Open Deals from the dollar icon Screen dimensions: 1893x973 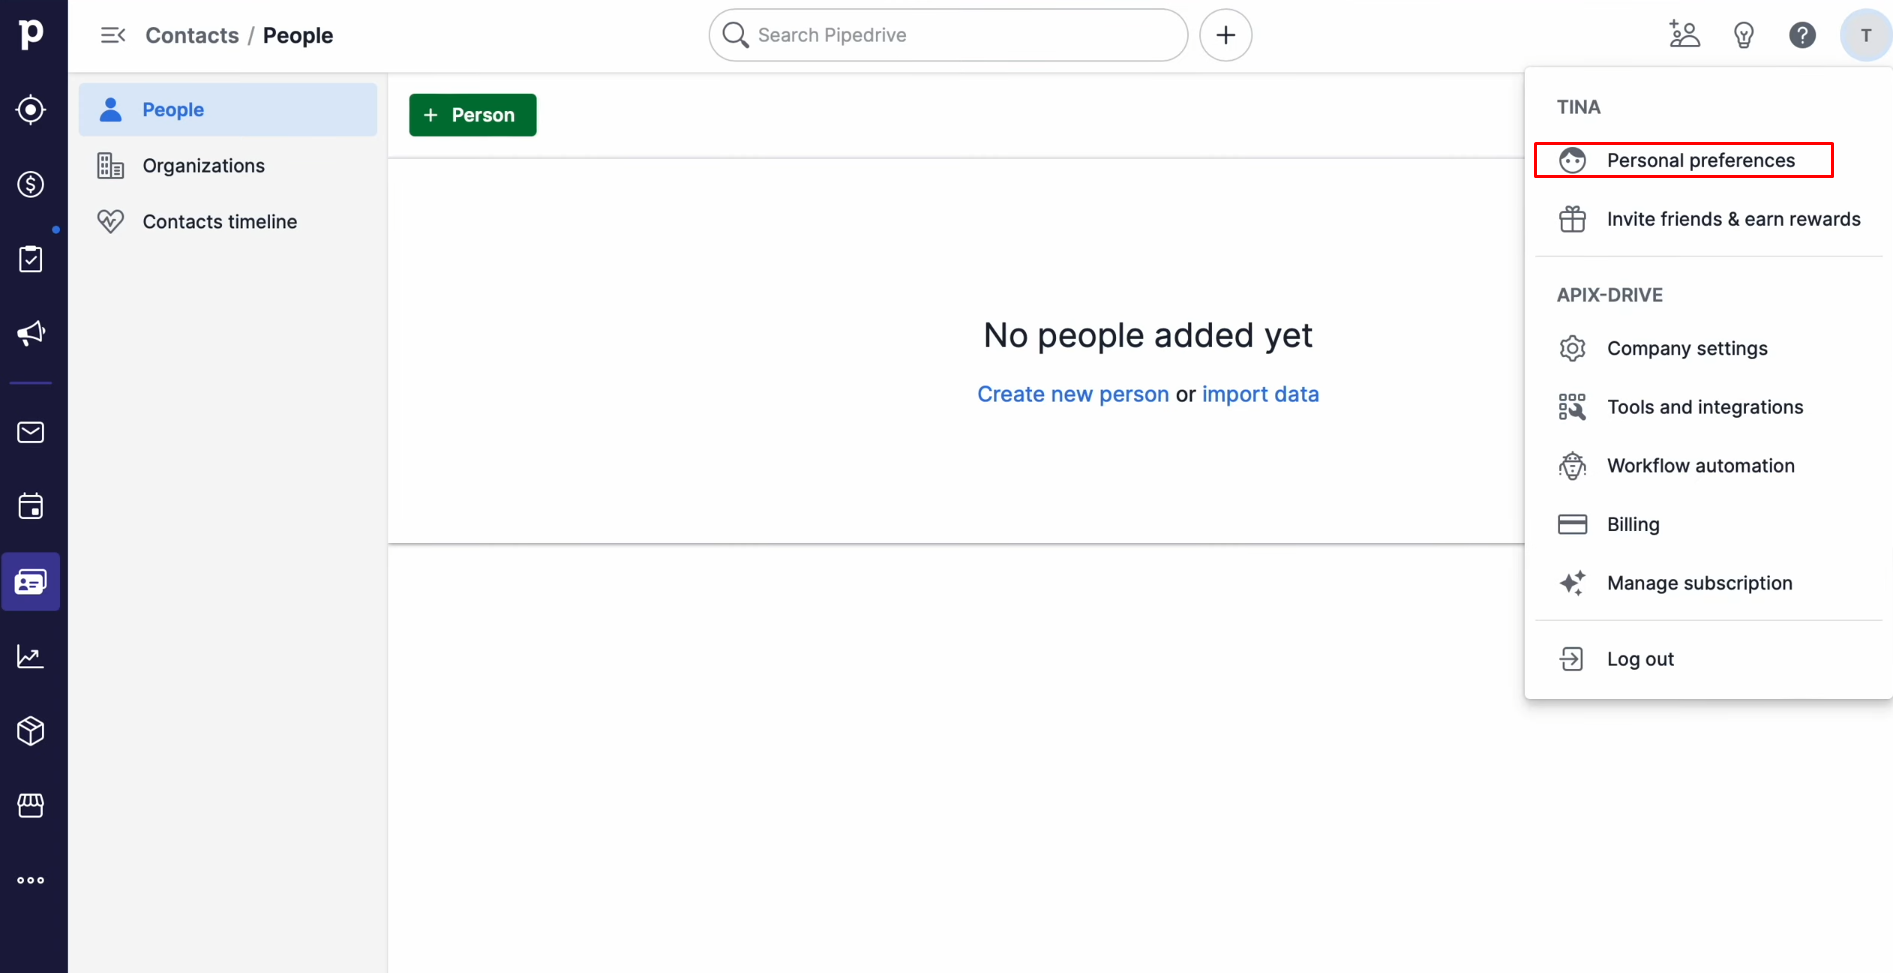point(31,184)
